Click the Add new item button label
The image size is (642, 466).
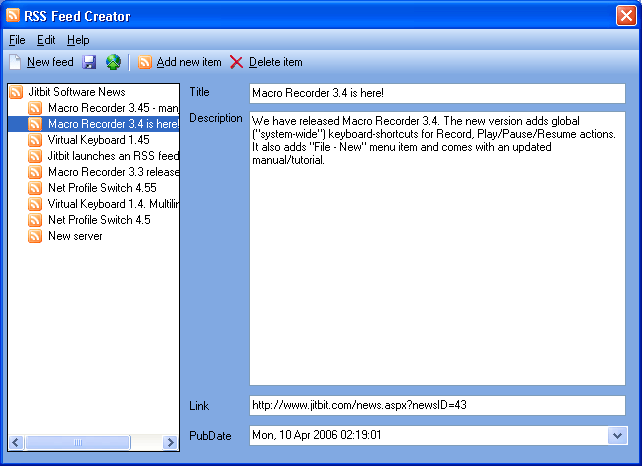(189, 62)
